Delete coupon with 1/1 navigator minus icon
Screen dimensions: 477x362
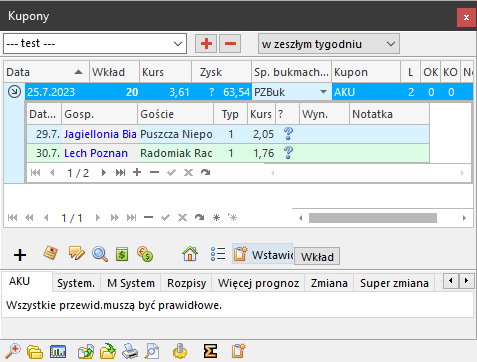click(x=148, y=218)
